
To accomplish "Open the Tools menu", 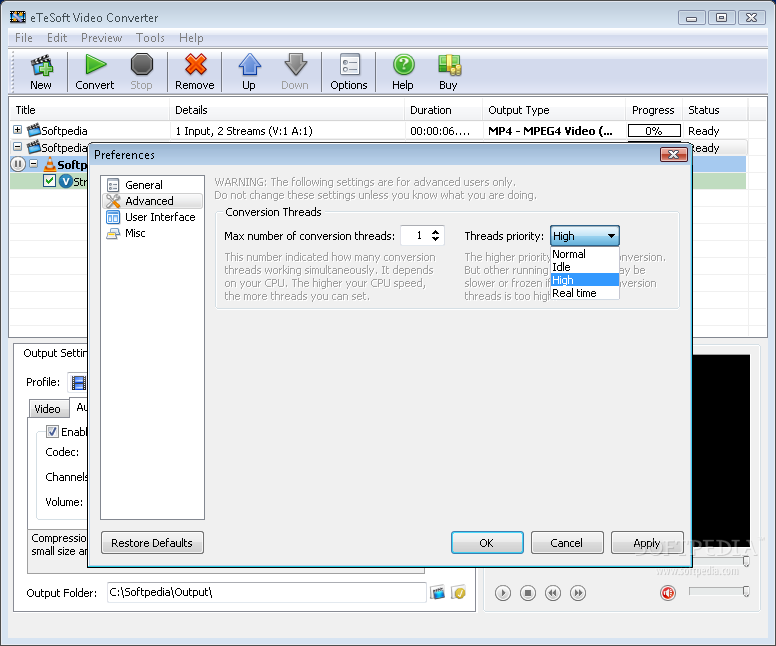I will click(x=150, y=38).
